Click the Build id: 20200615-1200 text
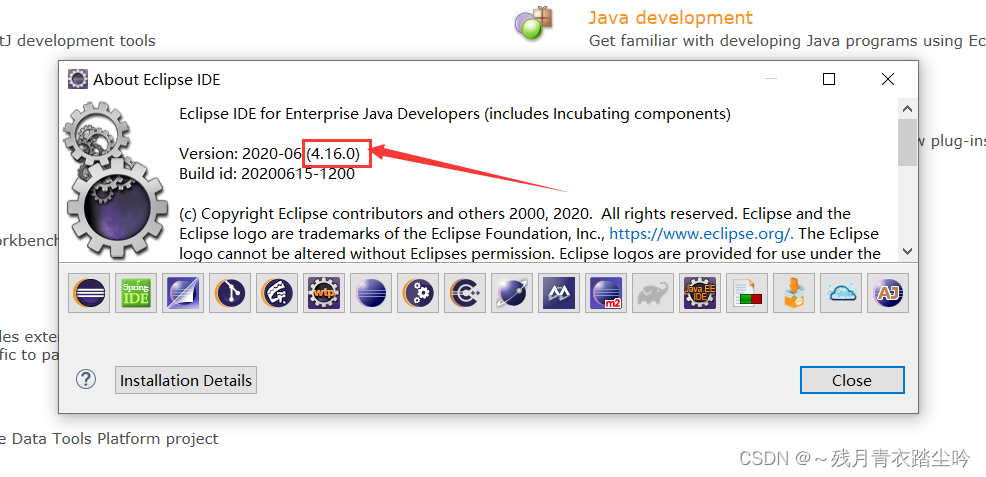Screen dimensions: 986x477 coord(267,174)
